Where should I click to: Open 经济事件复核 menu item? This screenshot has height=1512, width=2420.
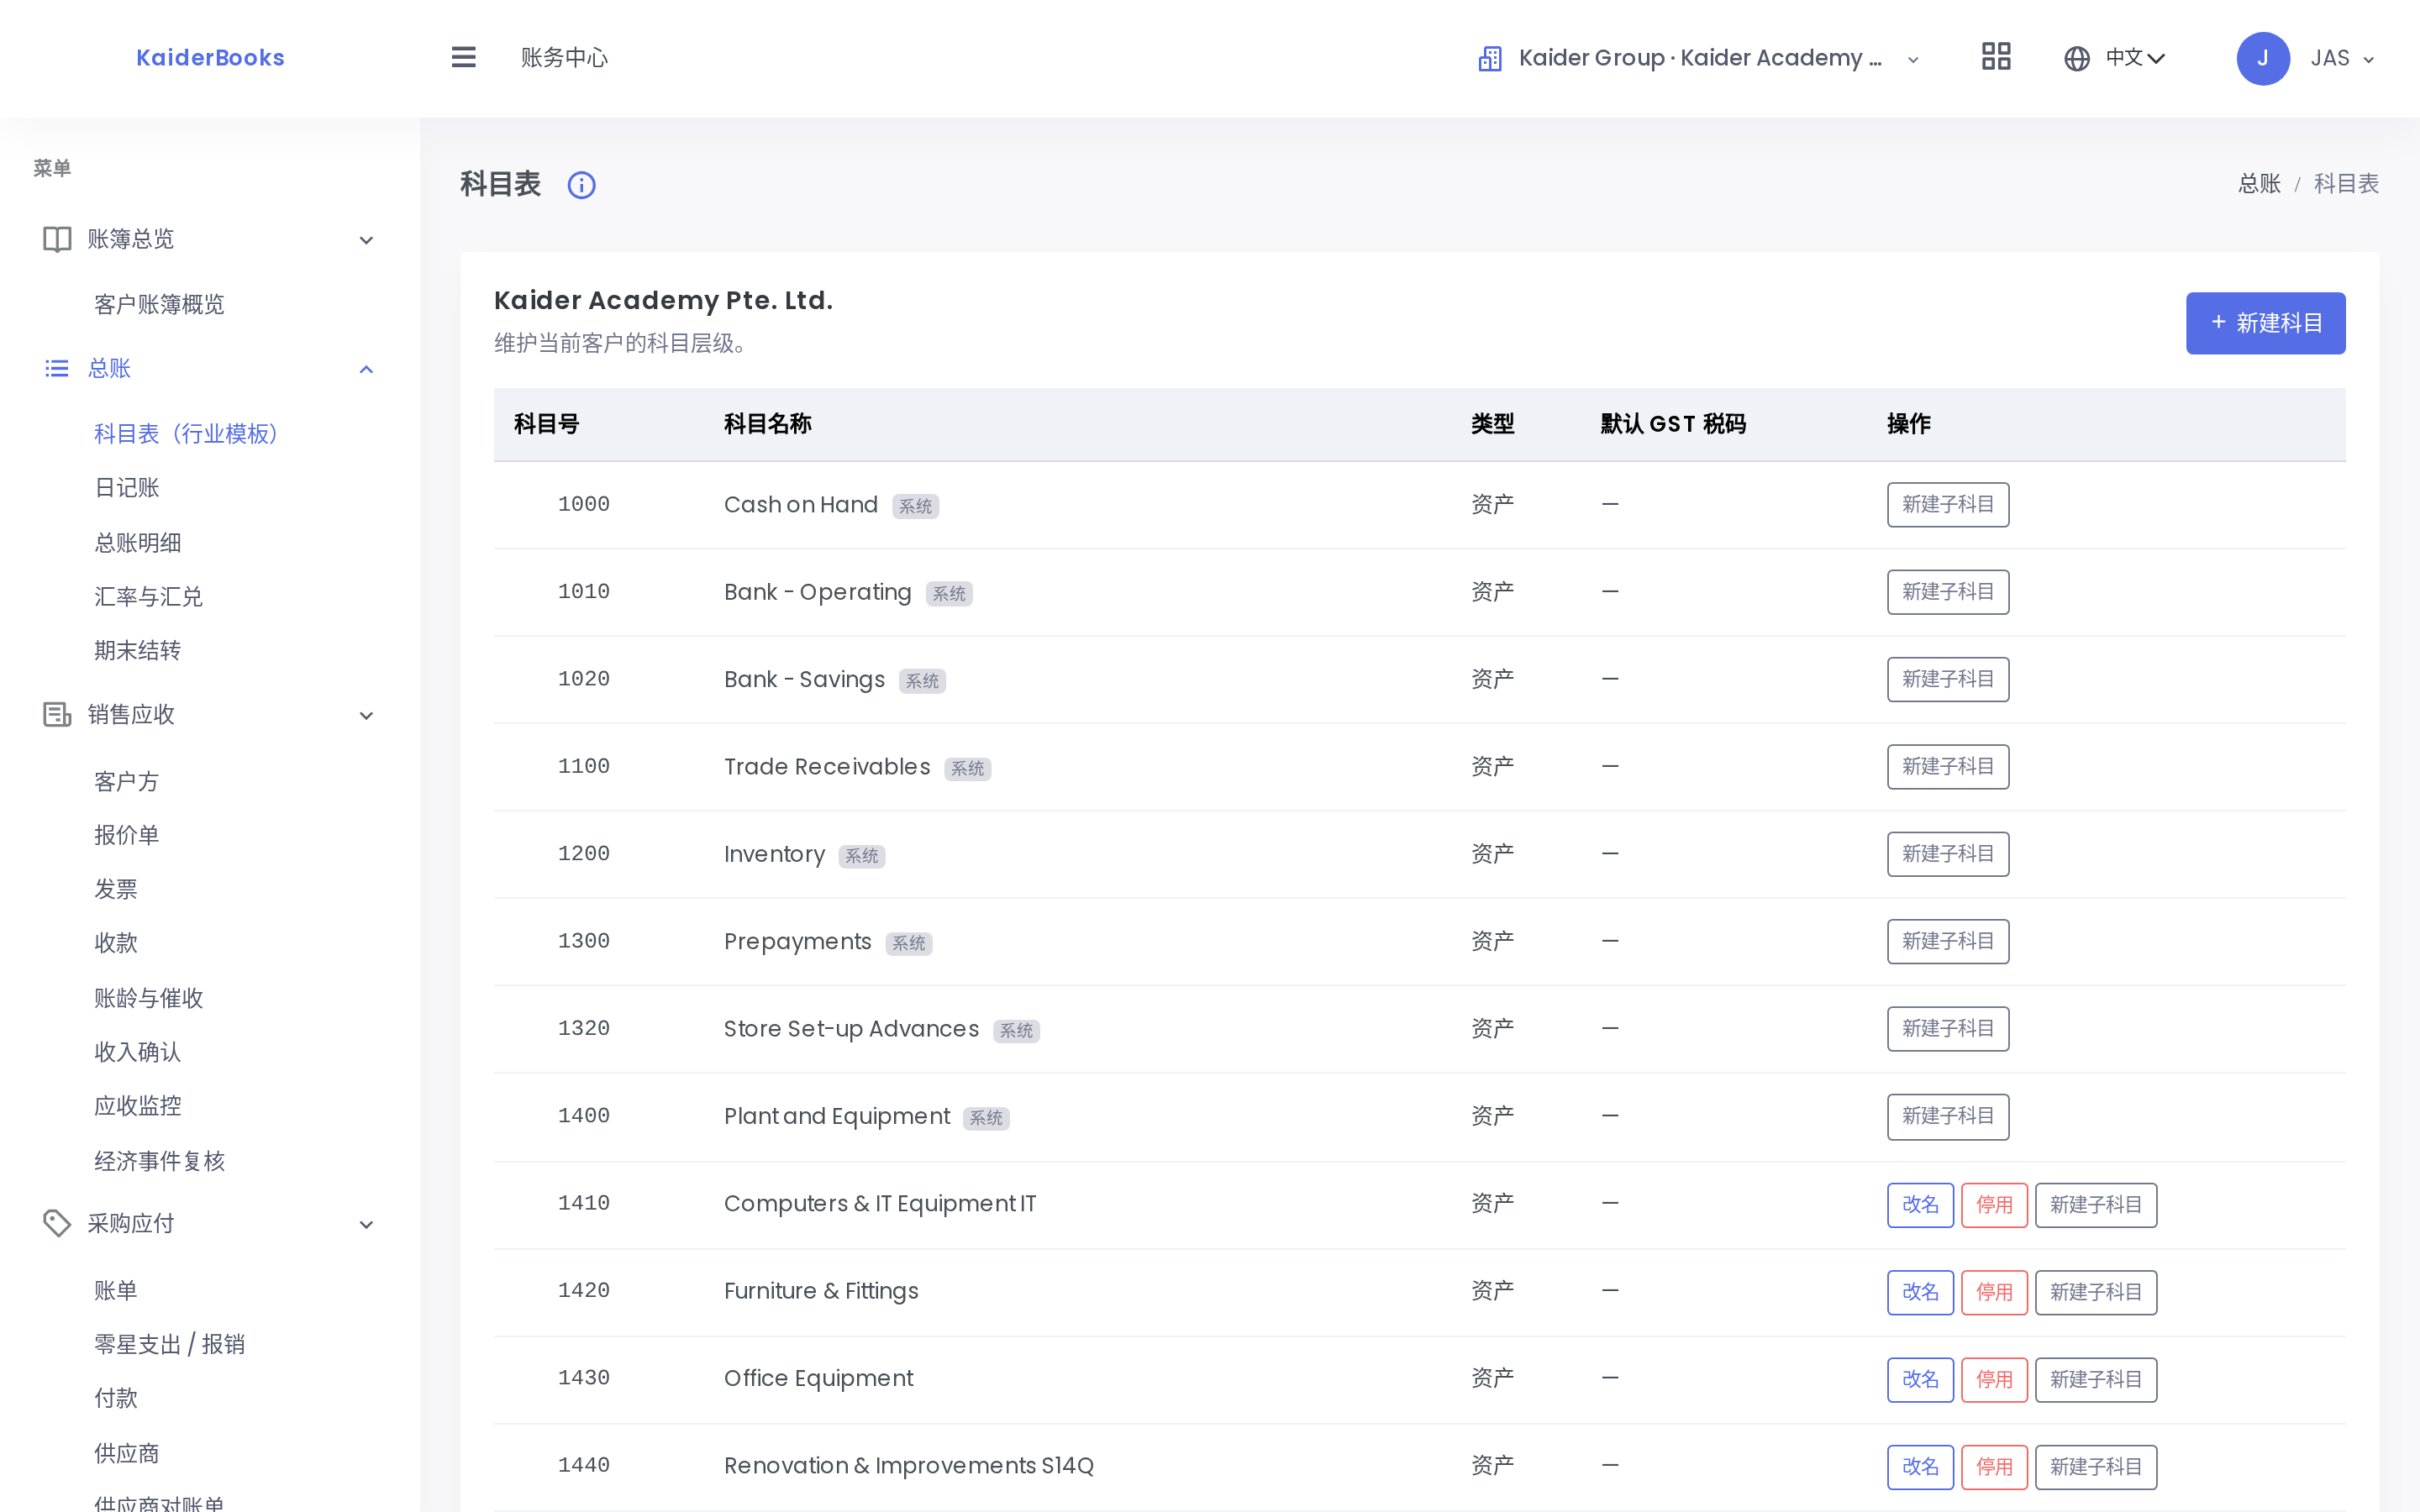[x=159, y=1161]
